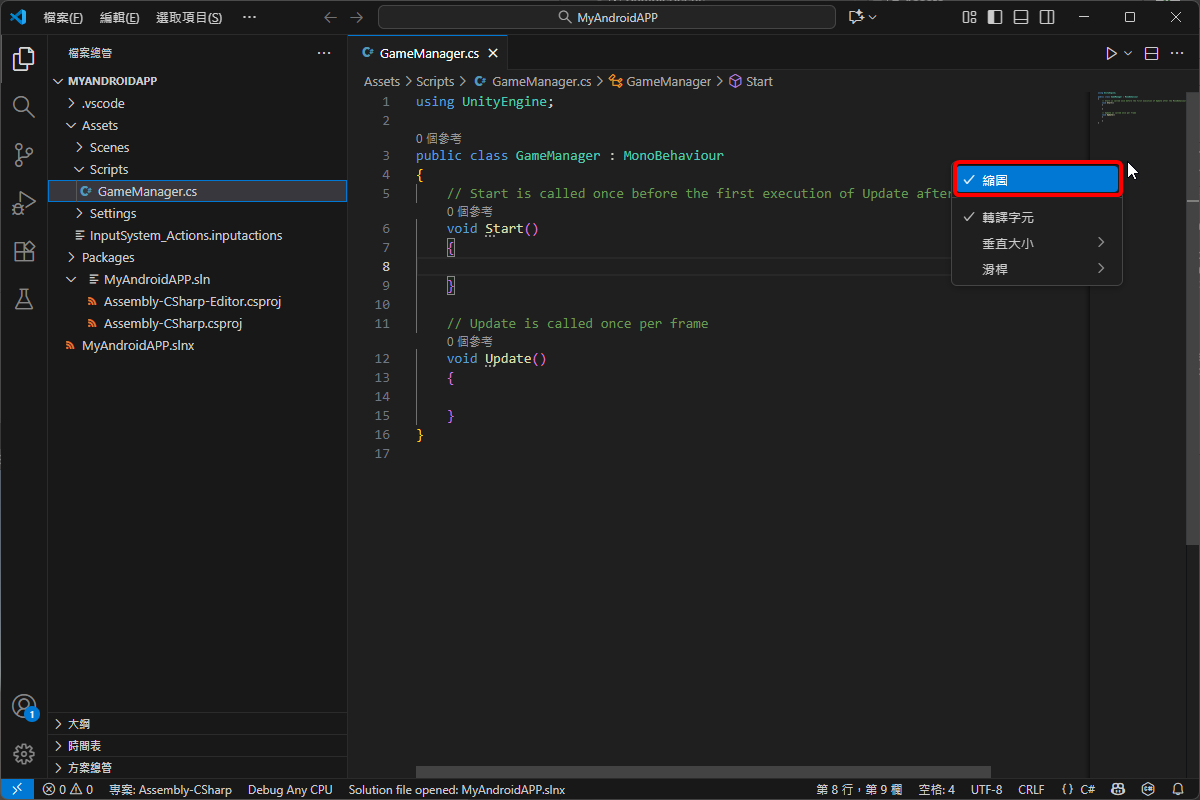Toggle the 縮圖 minimap checked option

coord(1037,180)
